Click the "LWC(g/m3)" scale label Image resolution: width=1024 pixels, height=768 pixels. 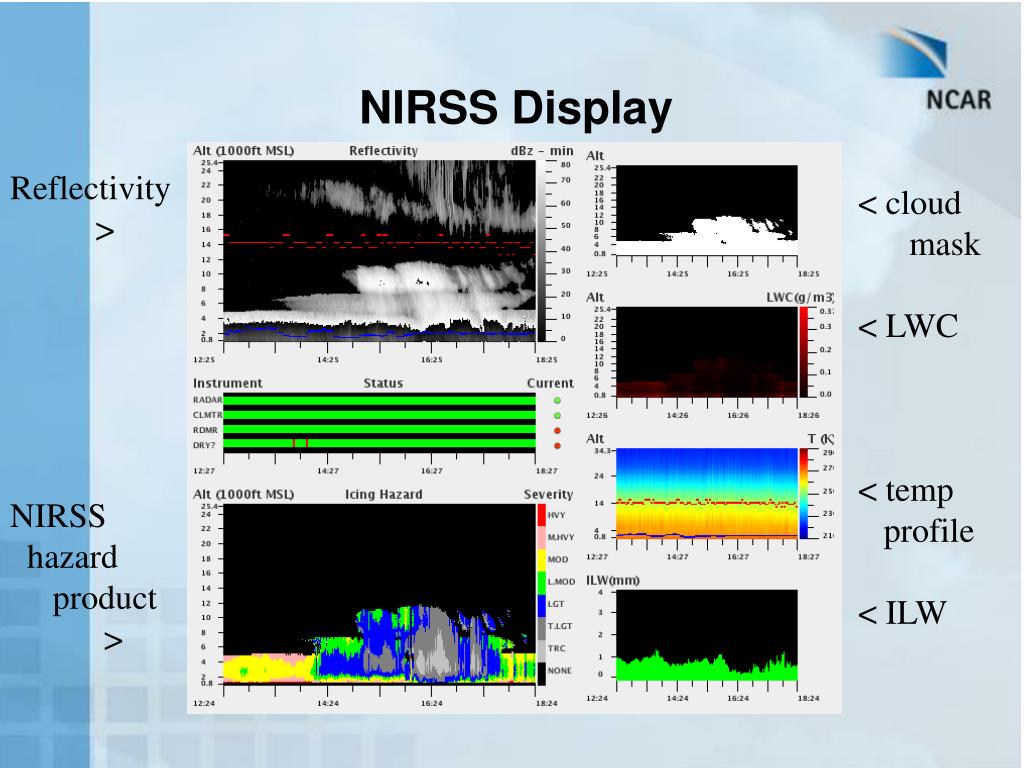click(800, 297)
